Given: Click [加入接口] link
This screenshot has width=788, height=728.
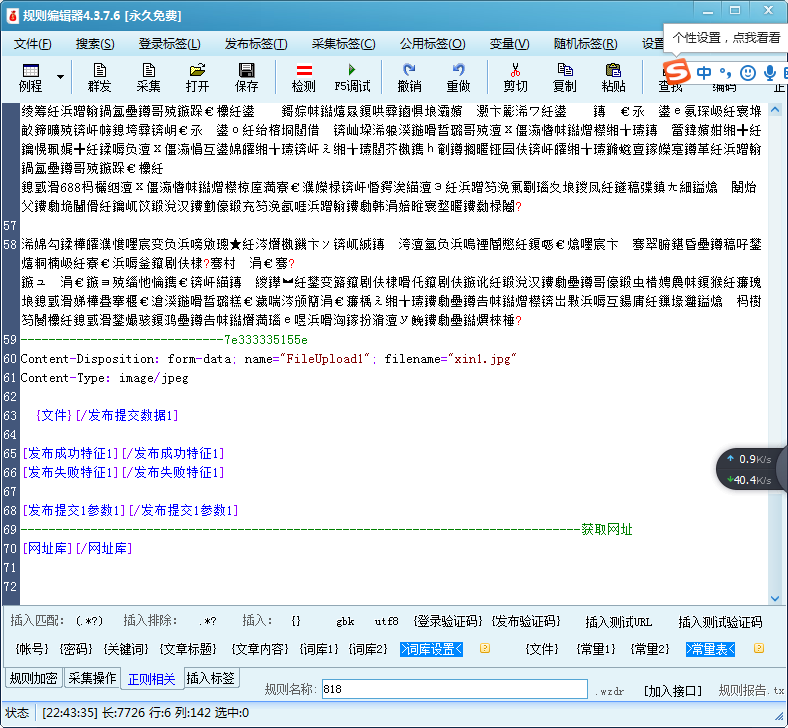Looking at the screenshot, I should [x=672, y=691].
